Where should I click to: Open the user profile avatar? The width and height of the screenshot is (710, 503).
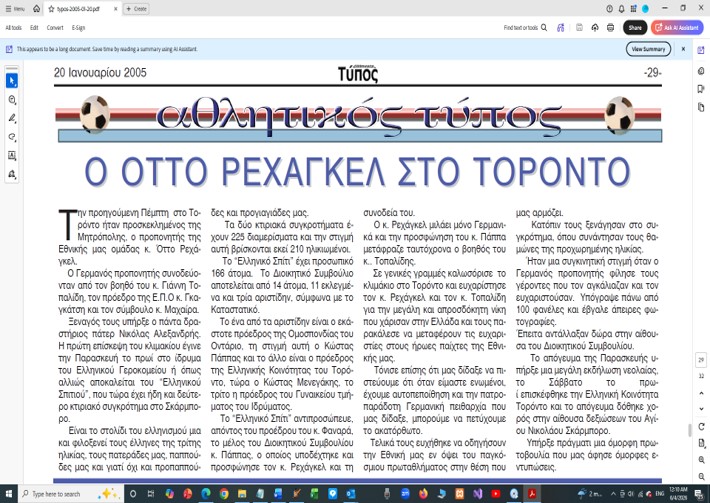645,9
